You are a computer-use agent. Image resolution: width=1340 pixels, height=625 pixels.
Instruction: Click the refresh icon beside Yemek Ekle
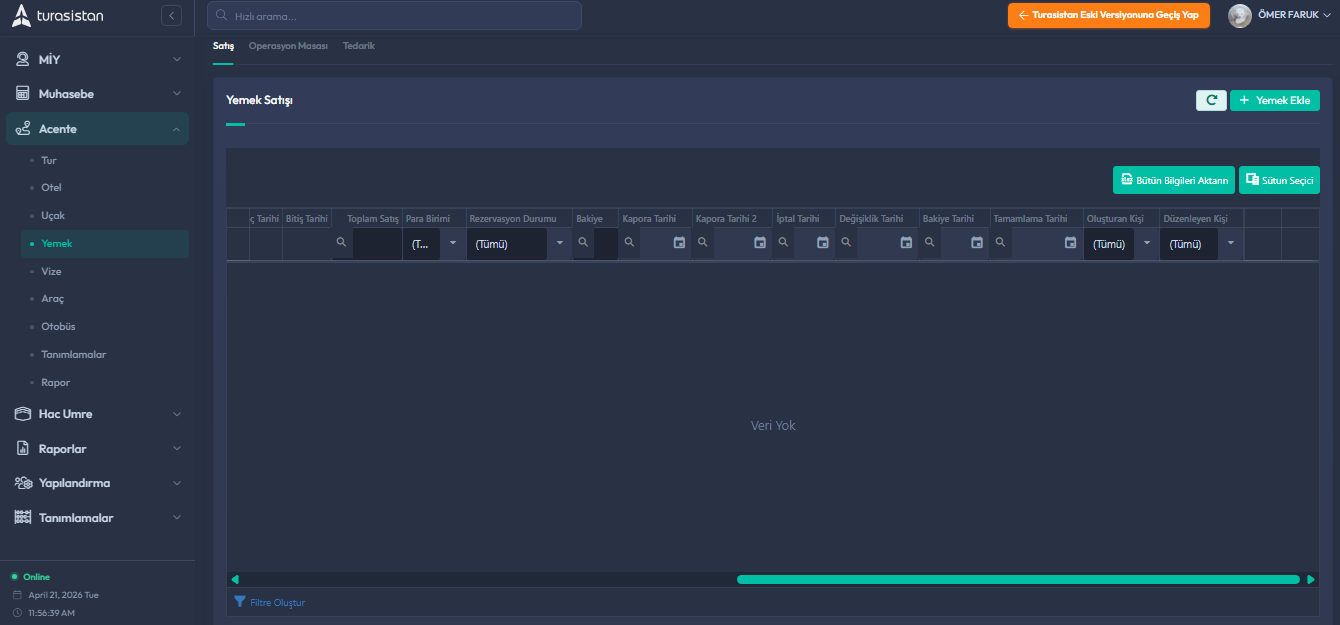1211,100
